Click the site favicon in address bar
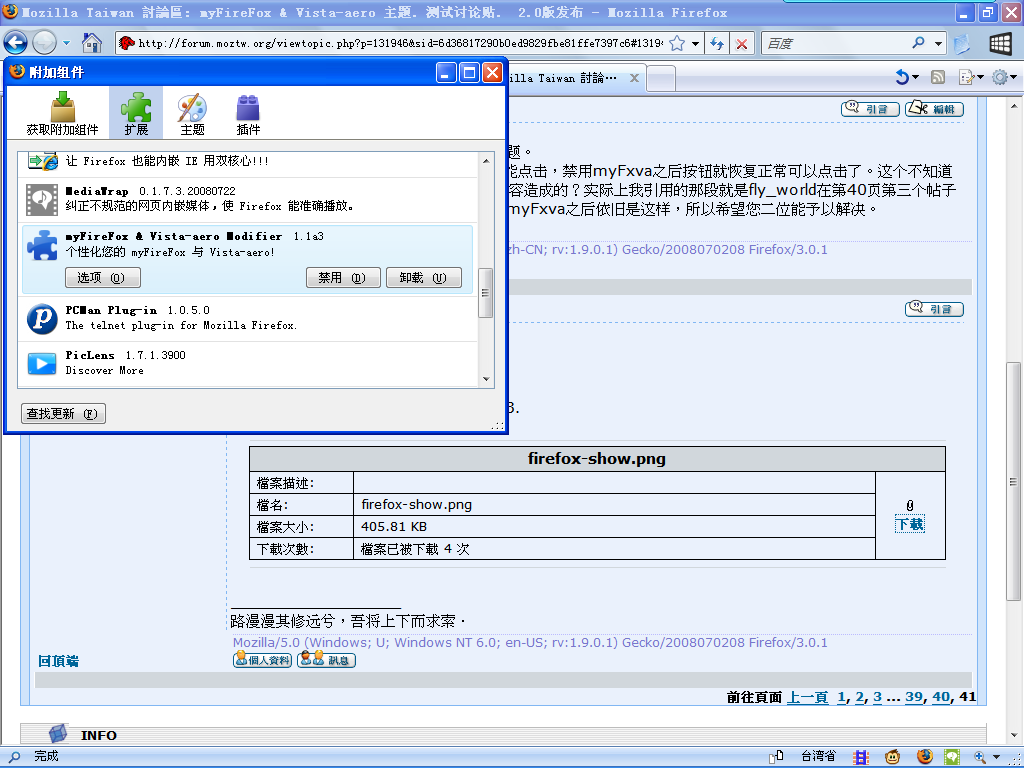Image resolution: width=1024 pixels, height=768 pixels. point(126,43)
